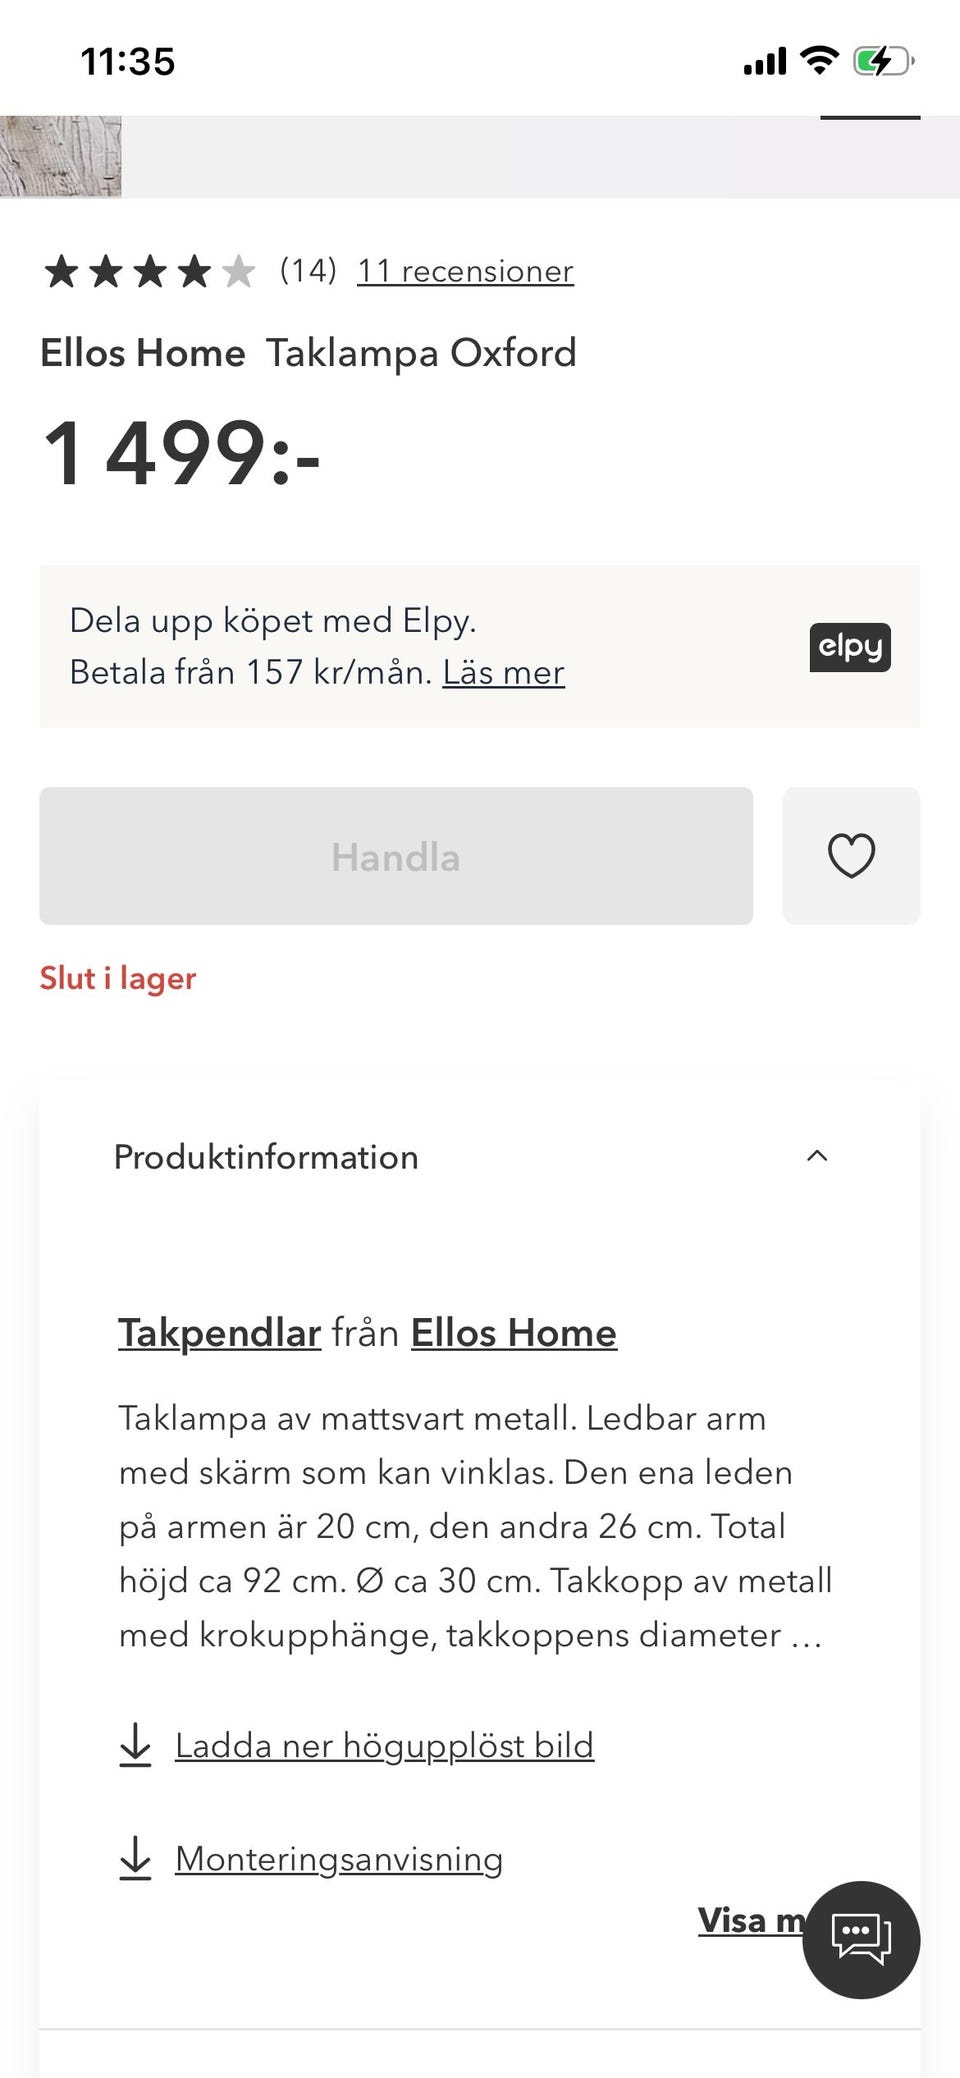This screenshot has height=2078, width=960.
Task: Open the 11 recensioner reviews link
Action: point(465,271)
